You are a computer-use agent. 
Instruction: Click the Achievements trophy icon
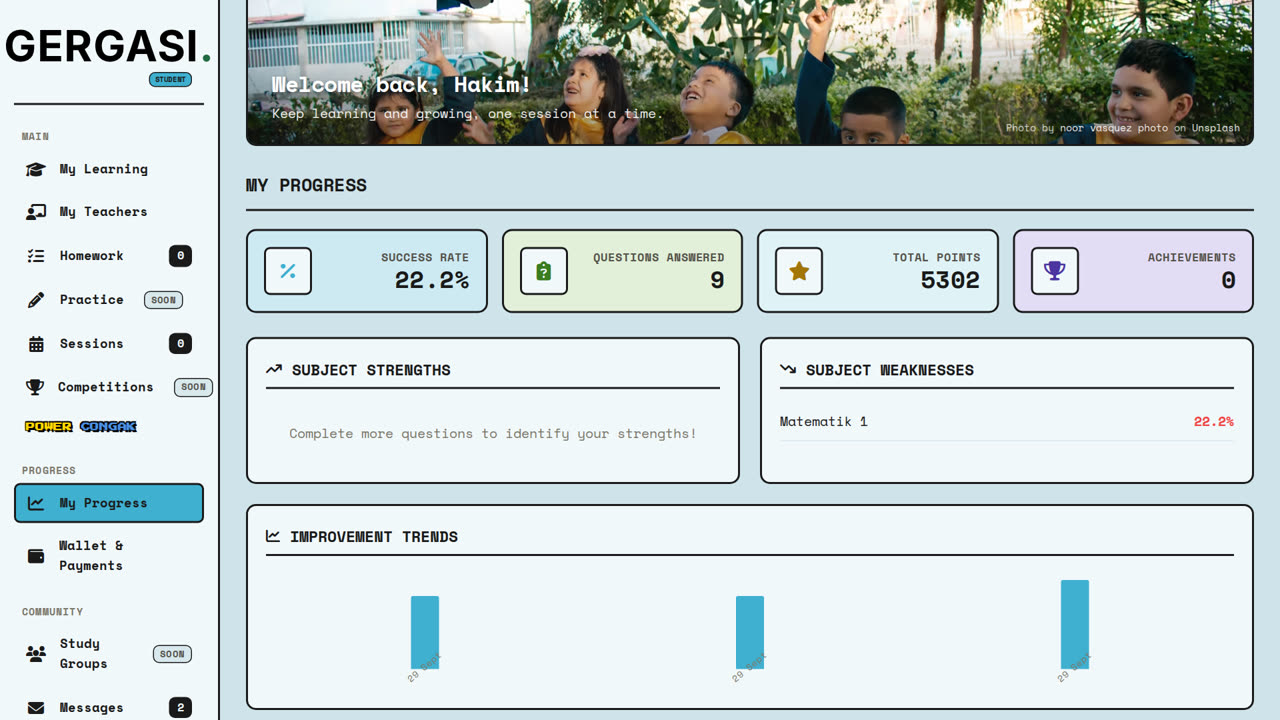coord(1055,271)
